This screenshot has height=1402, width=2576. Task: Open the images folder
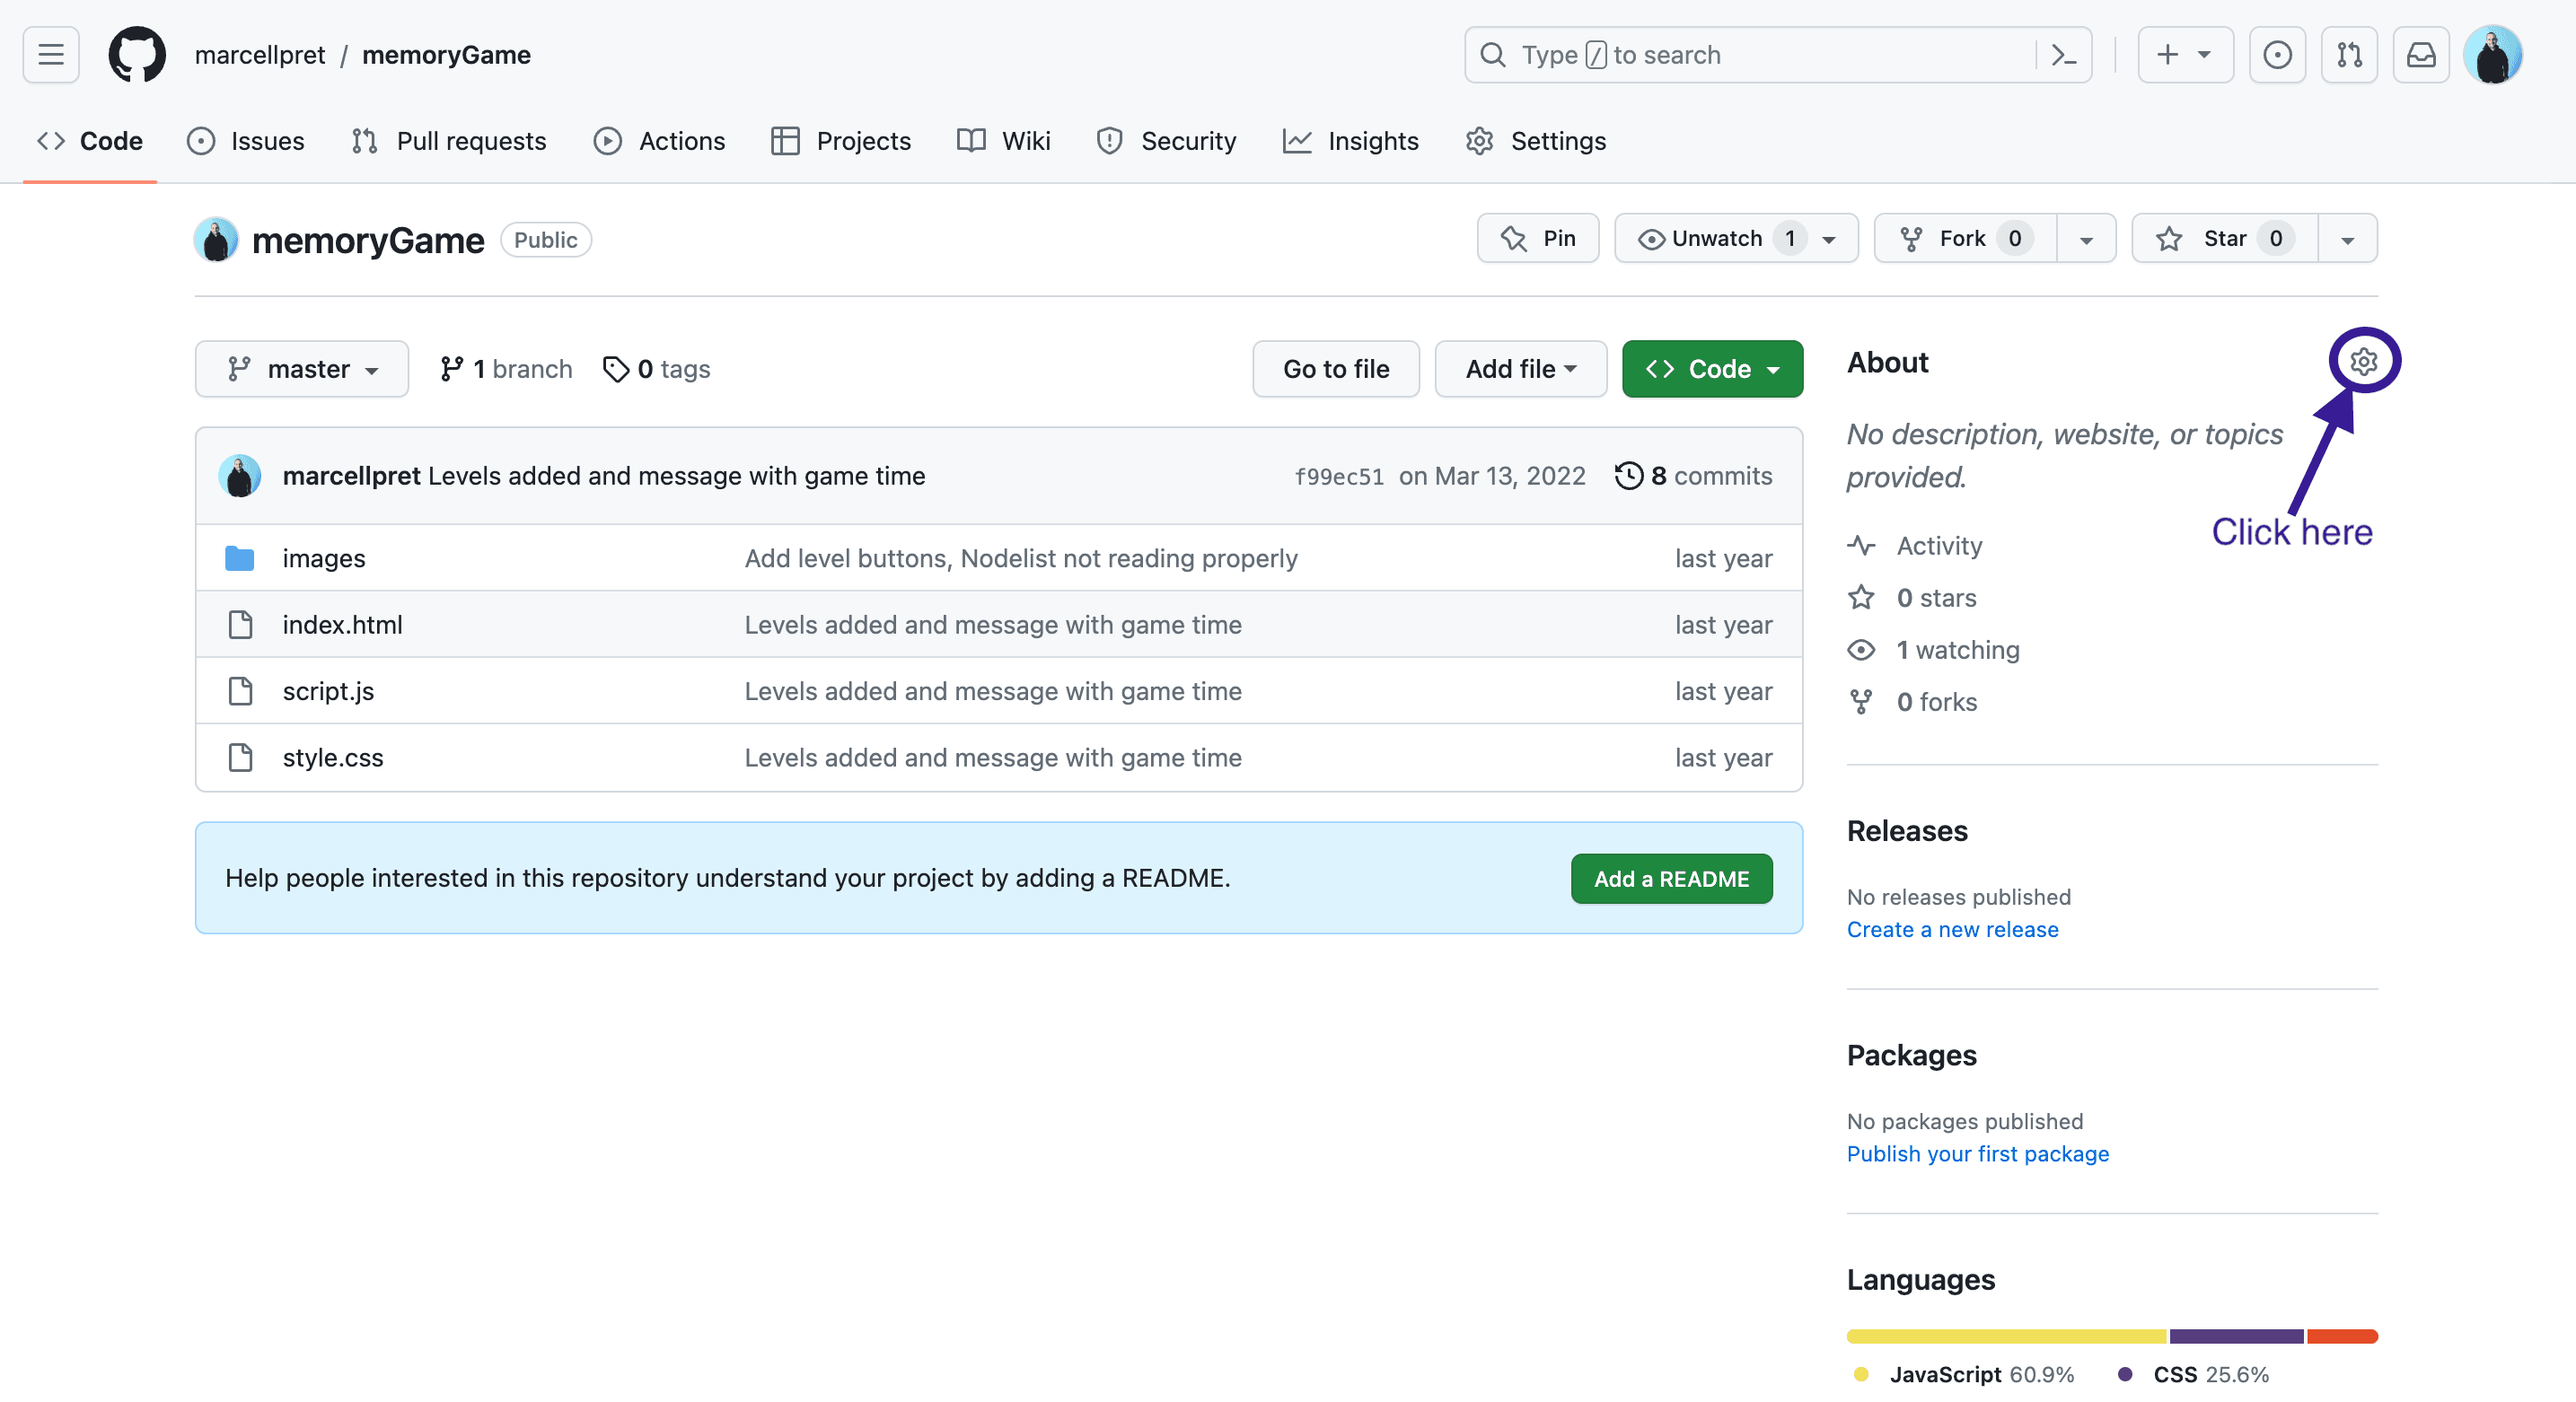point(323,557)
